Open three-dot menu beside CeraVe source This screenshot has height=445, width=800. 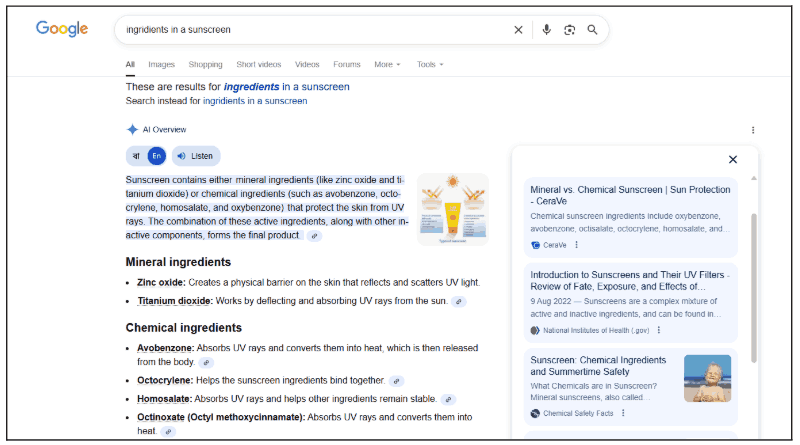tap(577, 245)
